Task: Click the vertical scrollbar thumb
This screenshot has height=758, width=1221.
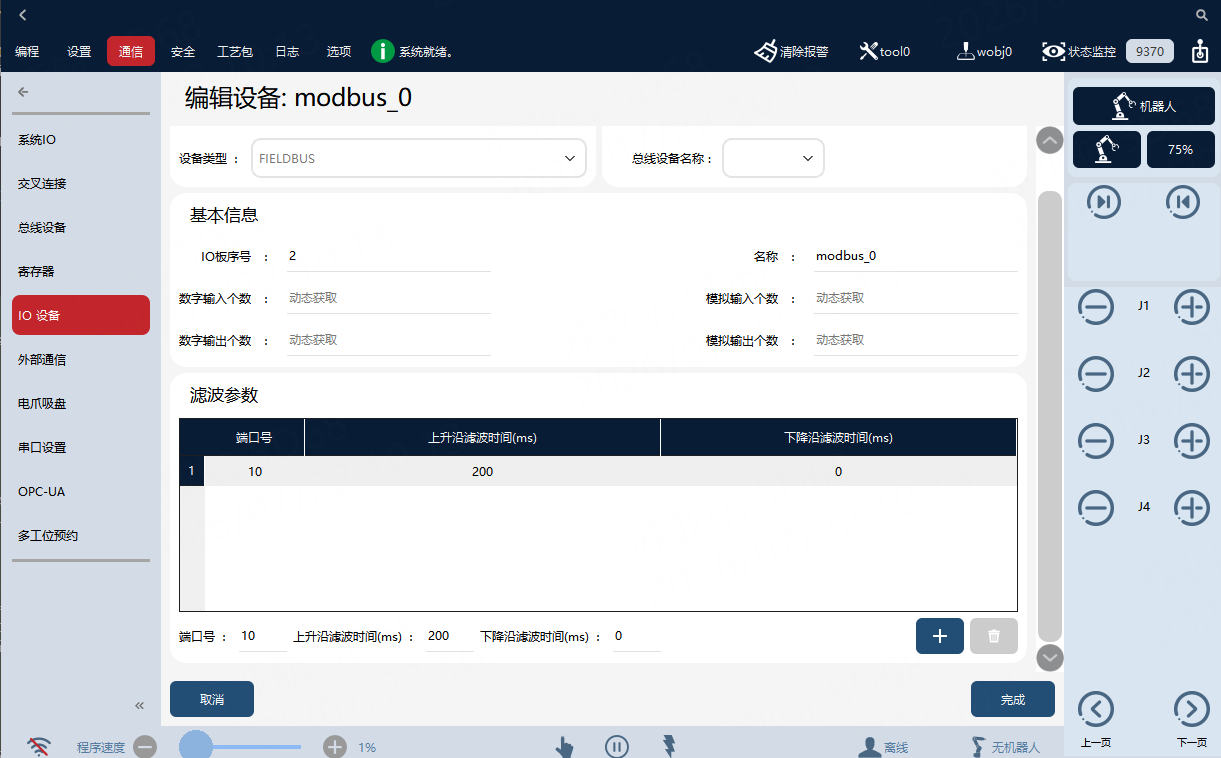Action: pyautogui.click(x=1050, y=414)
